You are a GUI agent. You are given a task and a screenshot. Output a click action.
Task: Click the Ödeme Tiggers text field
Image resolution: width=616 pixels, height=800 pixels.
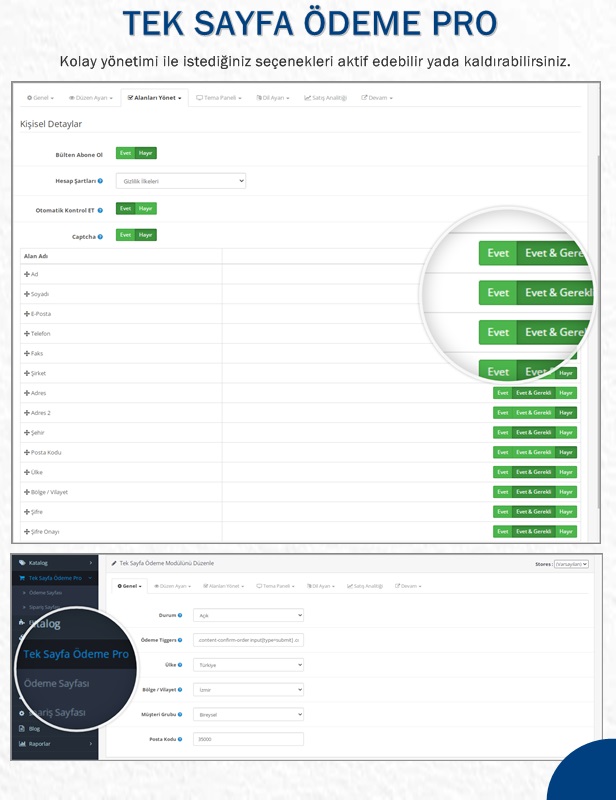pos(248,640)
